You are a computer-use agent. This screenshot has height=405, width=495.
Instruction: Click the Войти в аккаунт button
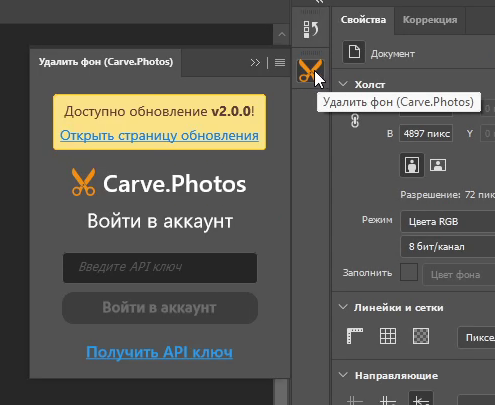click(x=160, y=308)
